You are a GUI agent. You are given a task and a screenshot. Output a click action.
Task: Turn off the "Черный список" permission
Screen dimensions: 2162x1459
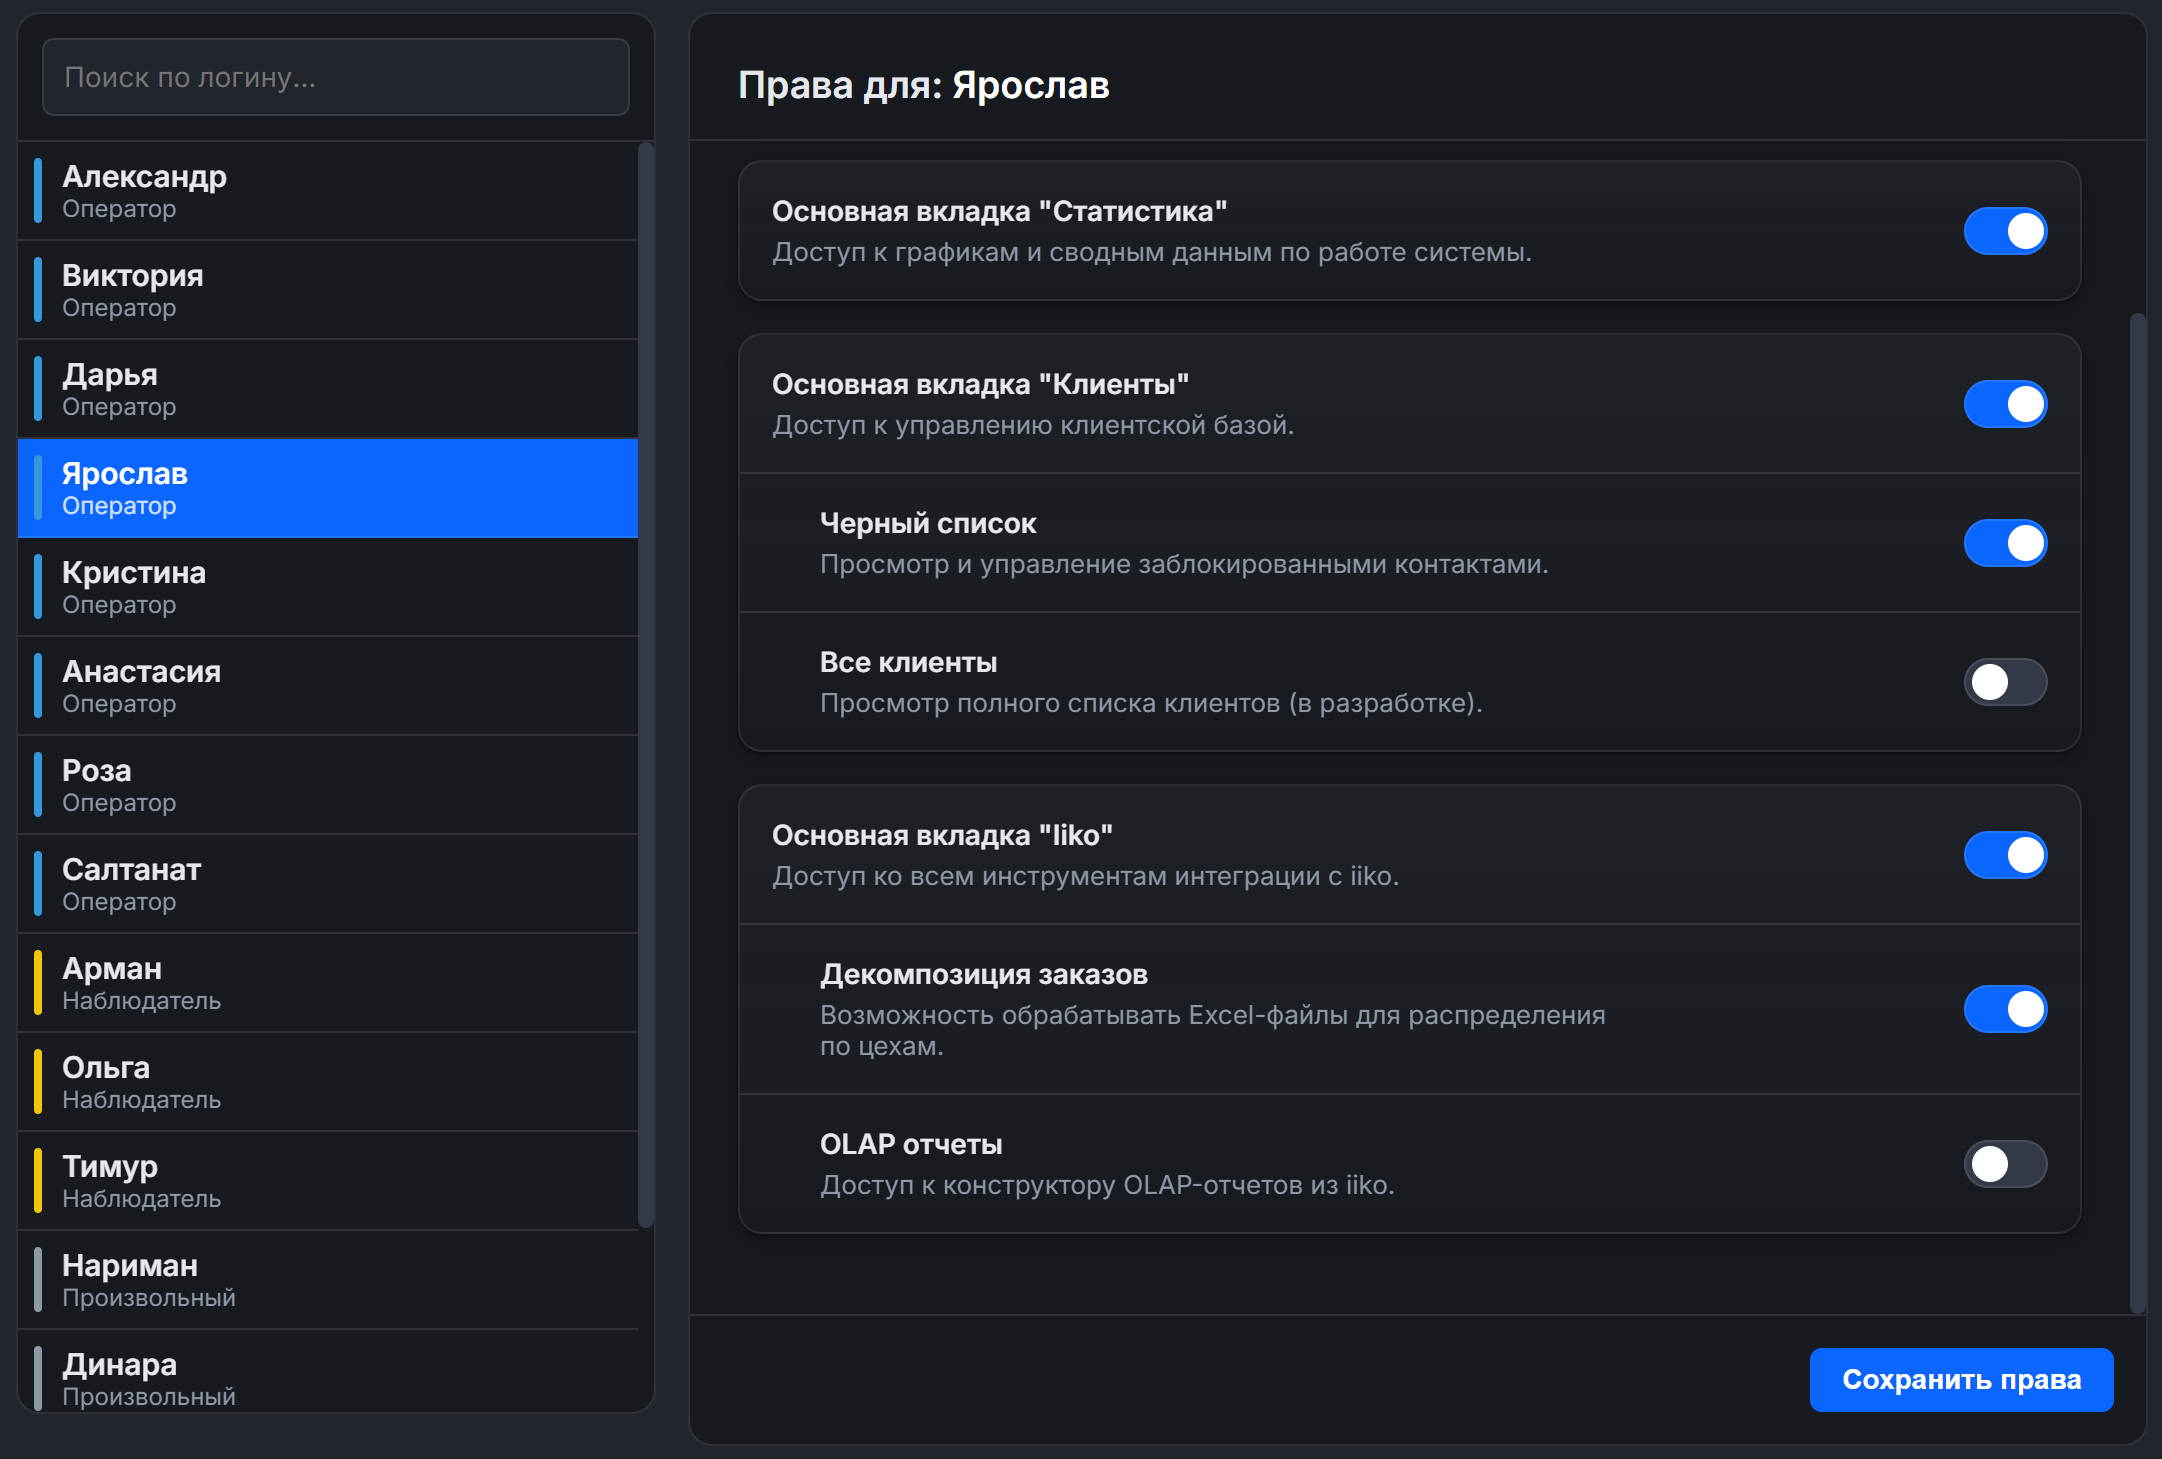(x=2005, y=543)
